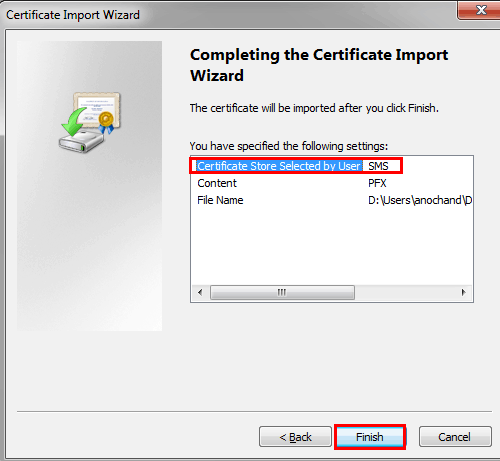Click the D:\Users\anochand file path value
Screen dimensions: 500x461
click(x=420, y=200)
